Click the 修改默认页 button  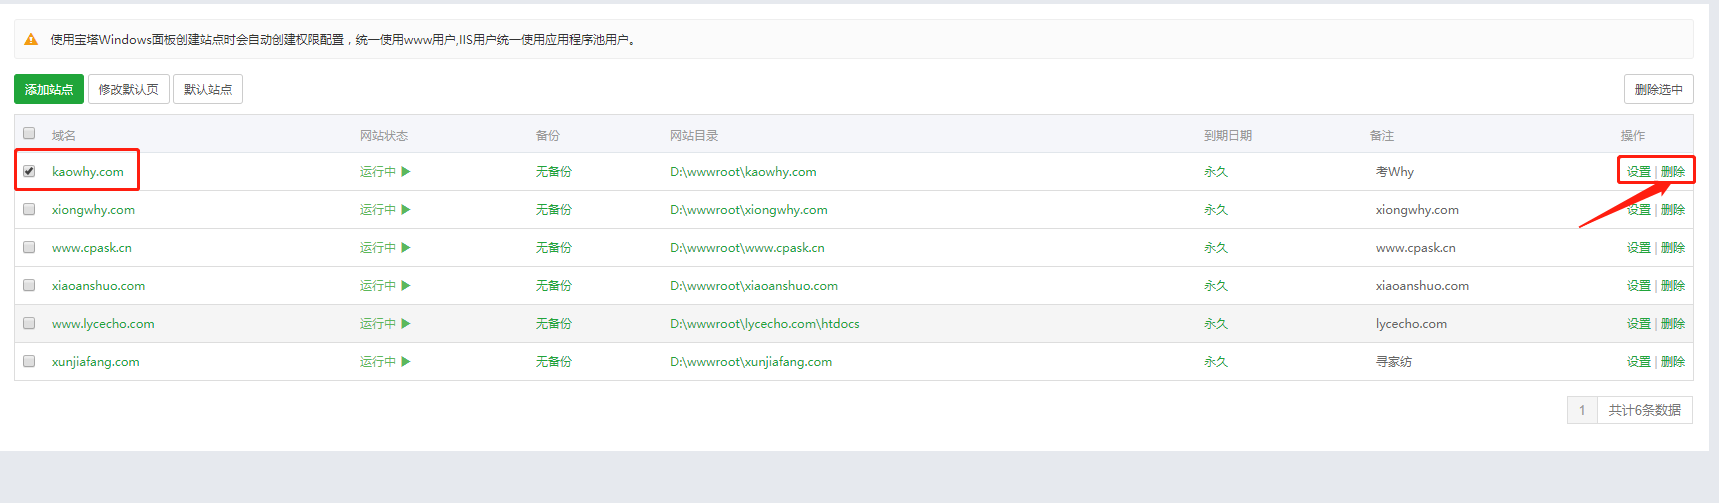pyautogui.click(x=128, y=89)
